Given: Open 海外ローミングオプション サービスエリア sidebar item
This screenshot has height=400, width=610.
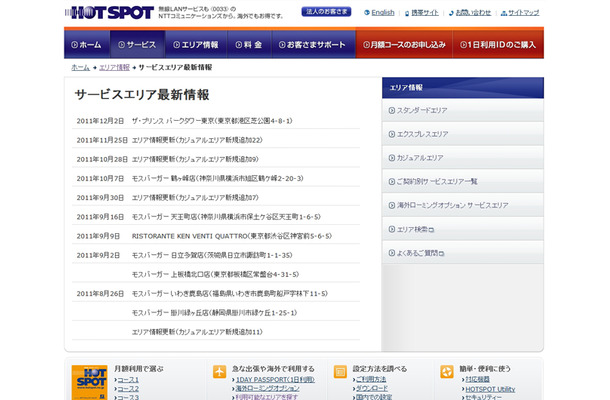Looking at the screenshot, I should tap(463, 205).
